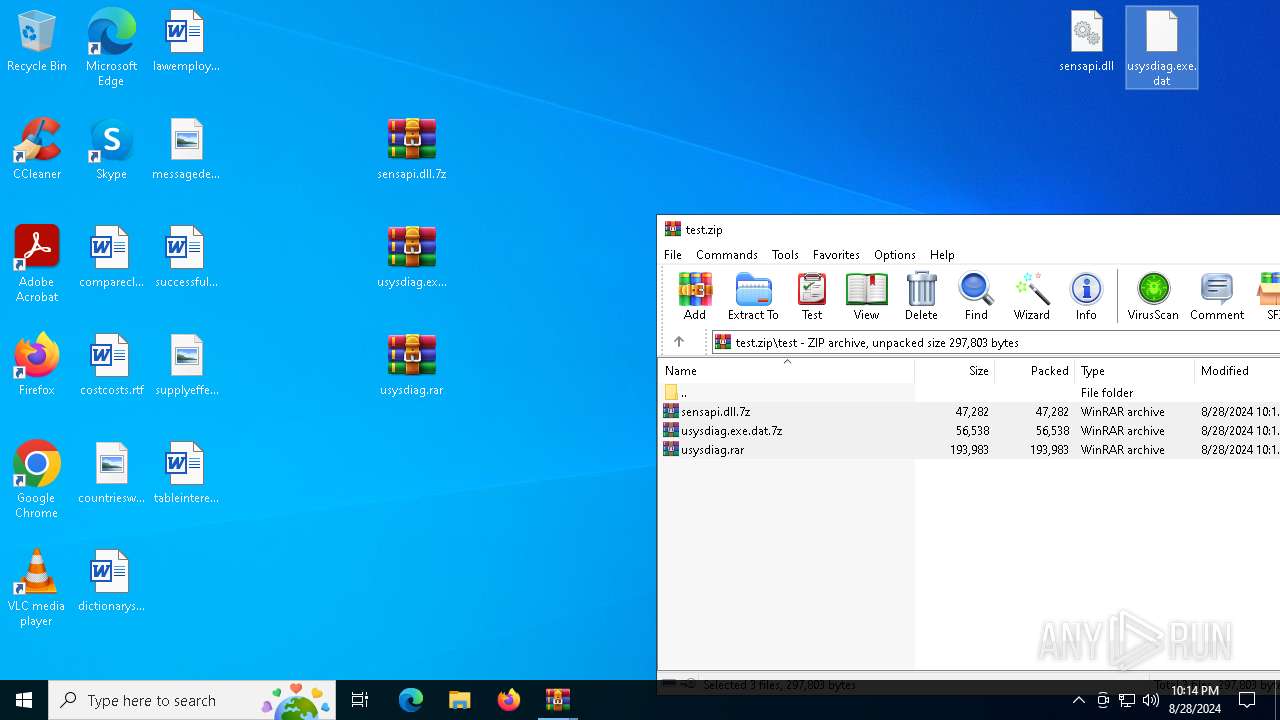The image size is (1280, 720).
Task: Select the countriesw image file icon
Action: pos(111,474)
